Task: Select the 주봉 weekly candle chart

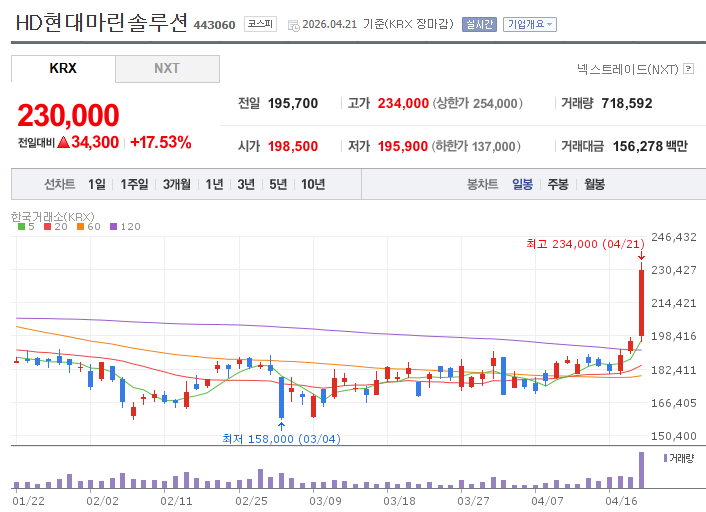Action: [558, 184]
